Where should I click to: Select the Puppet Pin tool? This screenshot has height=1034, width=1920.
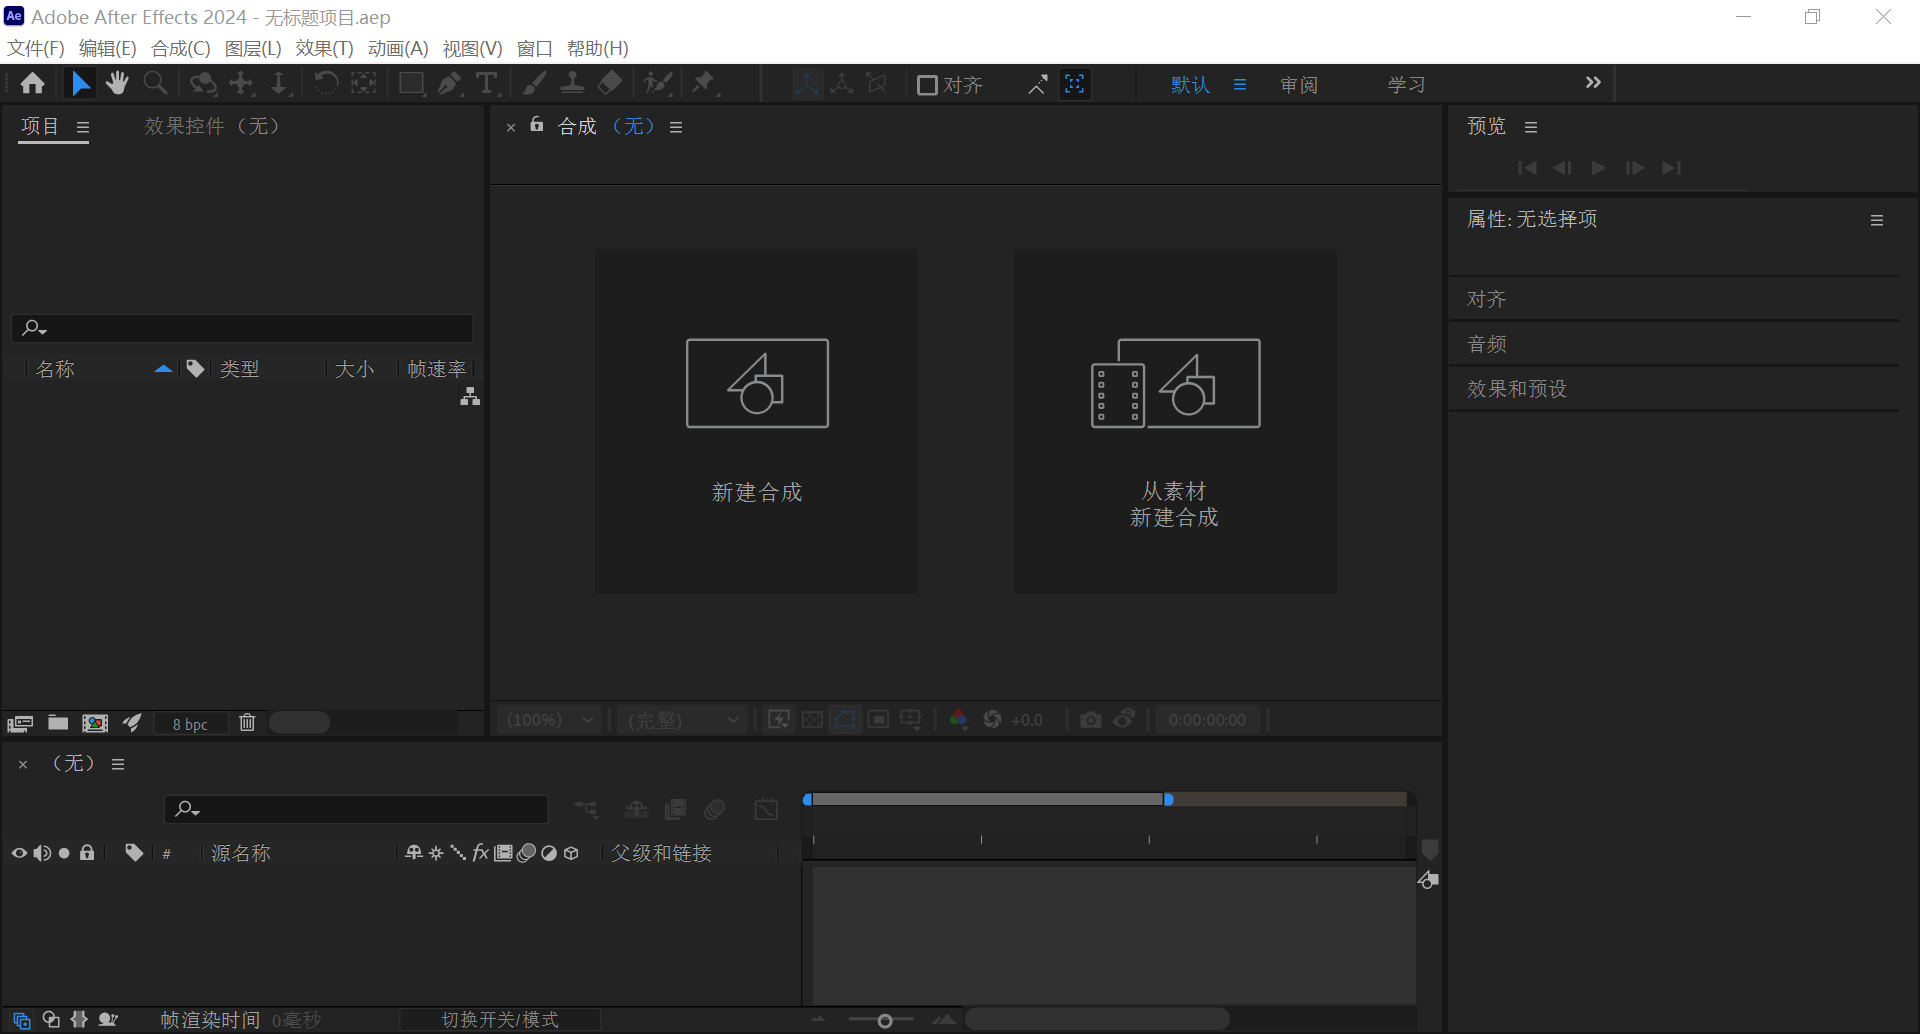[705, 84]
